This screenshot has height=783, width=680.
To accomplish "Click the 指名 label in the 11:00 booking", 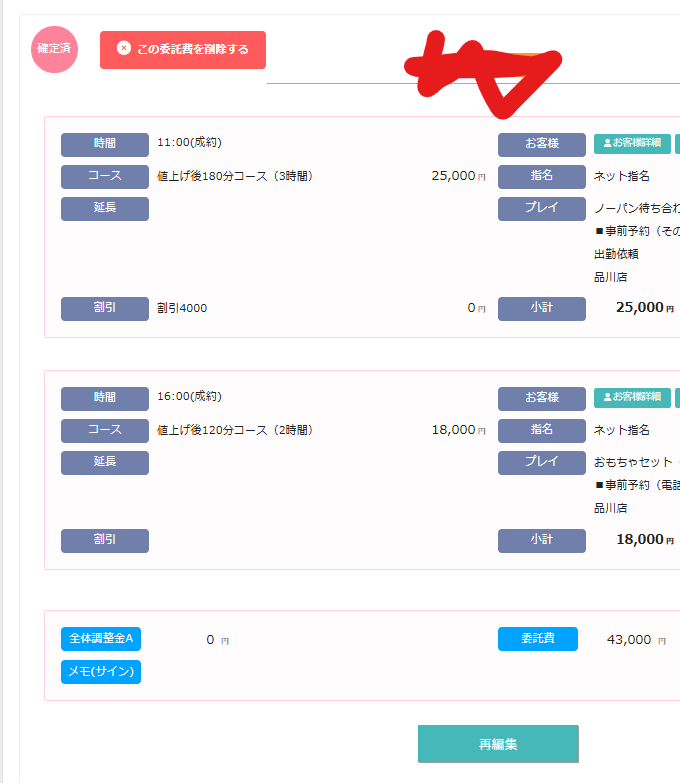I will tap(542, 176).
